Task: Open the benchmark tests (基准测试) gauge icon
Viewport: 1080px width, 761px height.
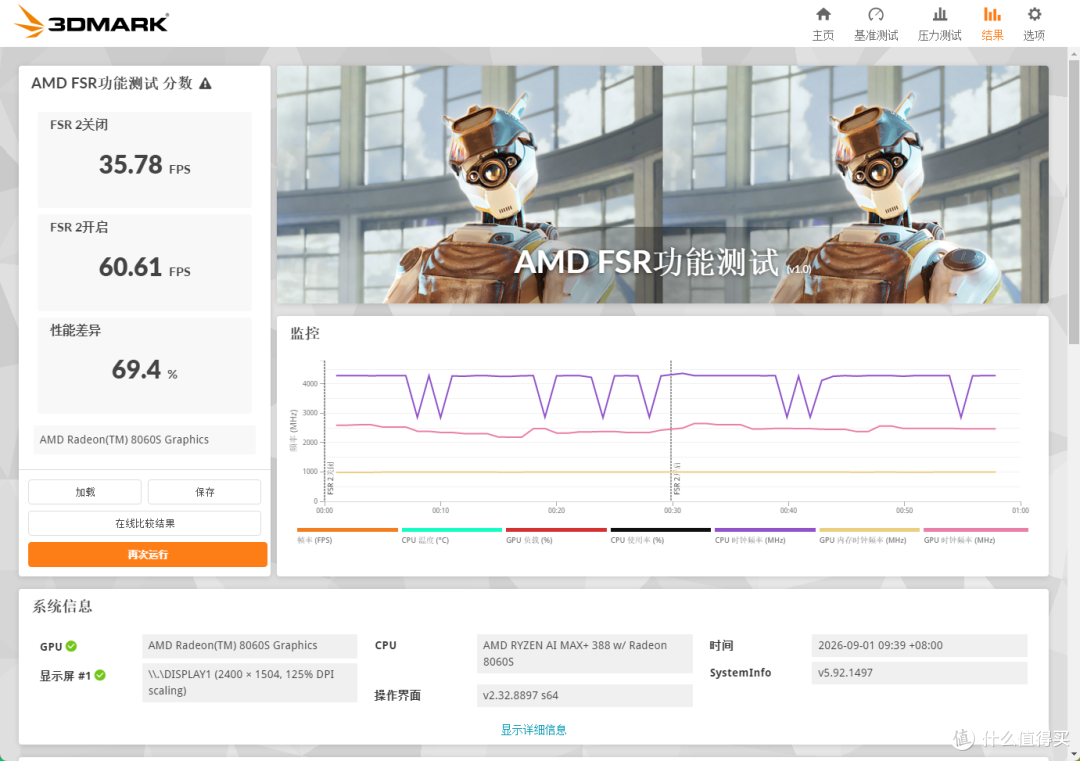Action: (875, 14)
